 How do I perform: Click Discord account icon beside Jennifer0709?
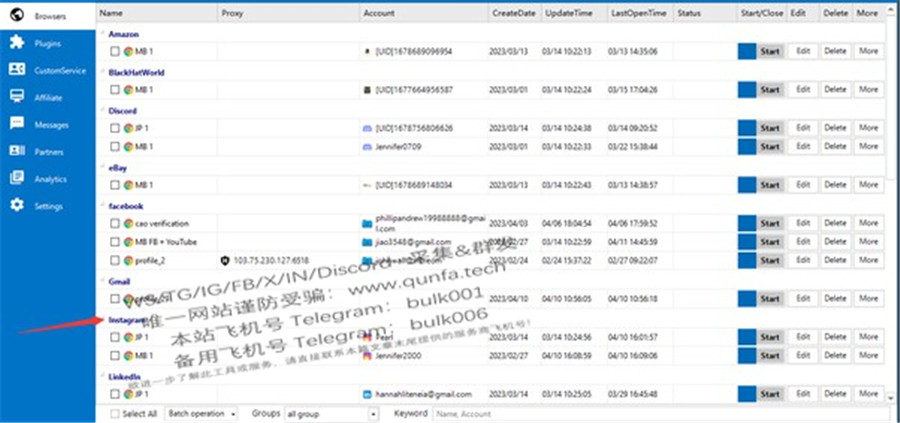[x=367, y=146]
